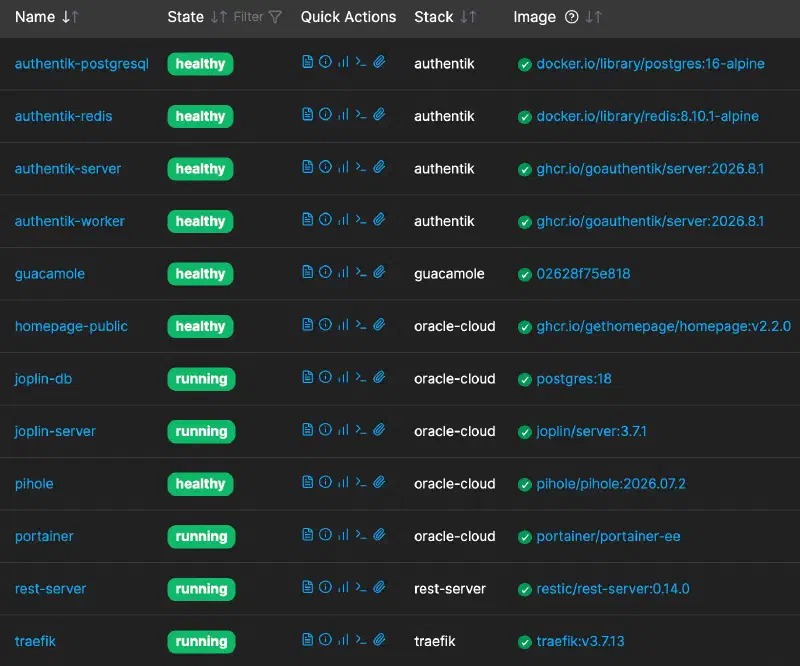The height and width of the screenshot is (666, 800).
Task: Open logs for authentik-postgresql container
Action: (x=307, y=62)
